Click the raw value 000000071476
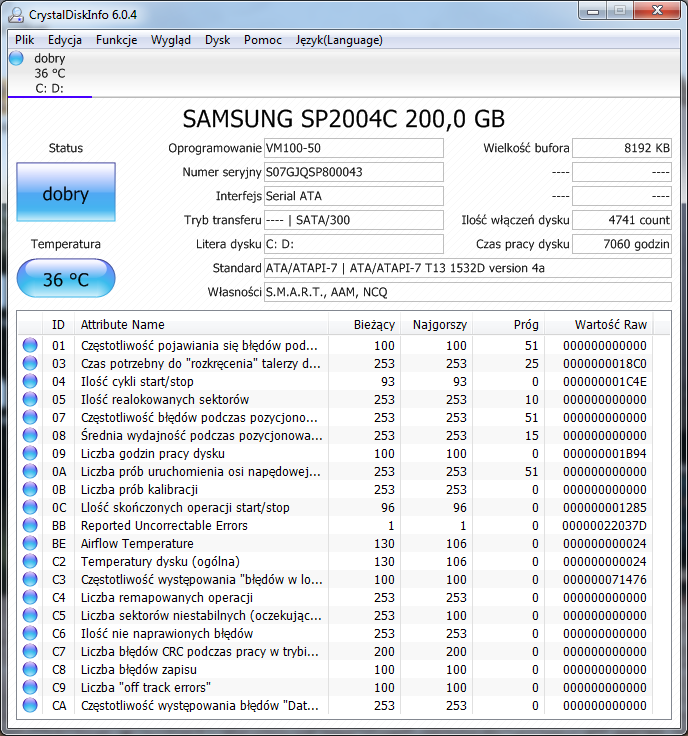The width and height of the screenshot is (688, 736). click(x=604, y=579)
